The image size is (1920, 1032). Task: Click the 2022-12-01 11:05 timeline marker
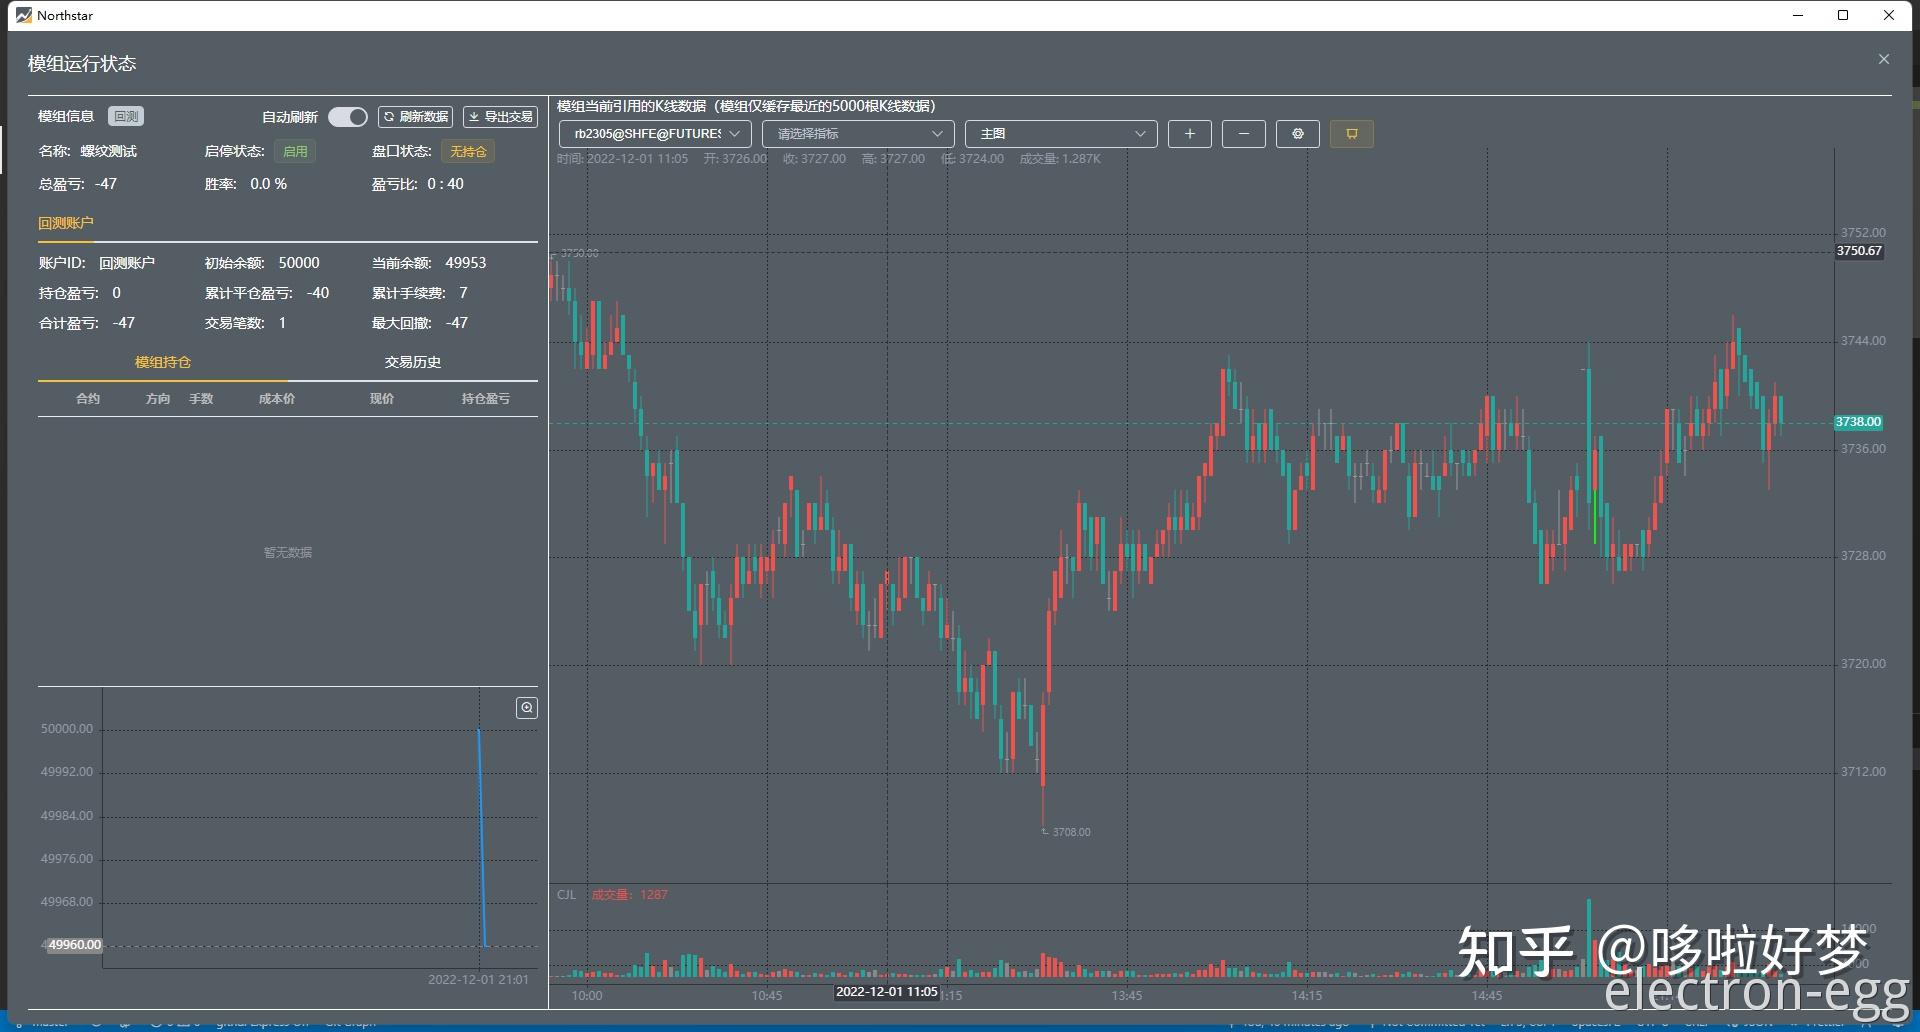click(x=886, y=991)
